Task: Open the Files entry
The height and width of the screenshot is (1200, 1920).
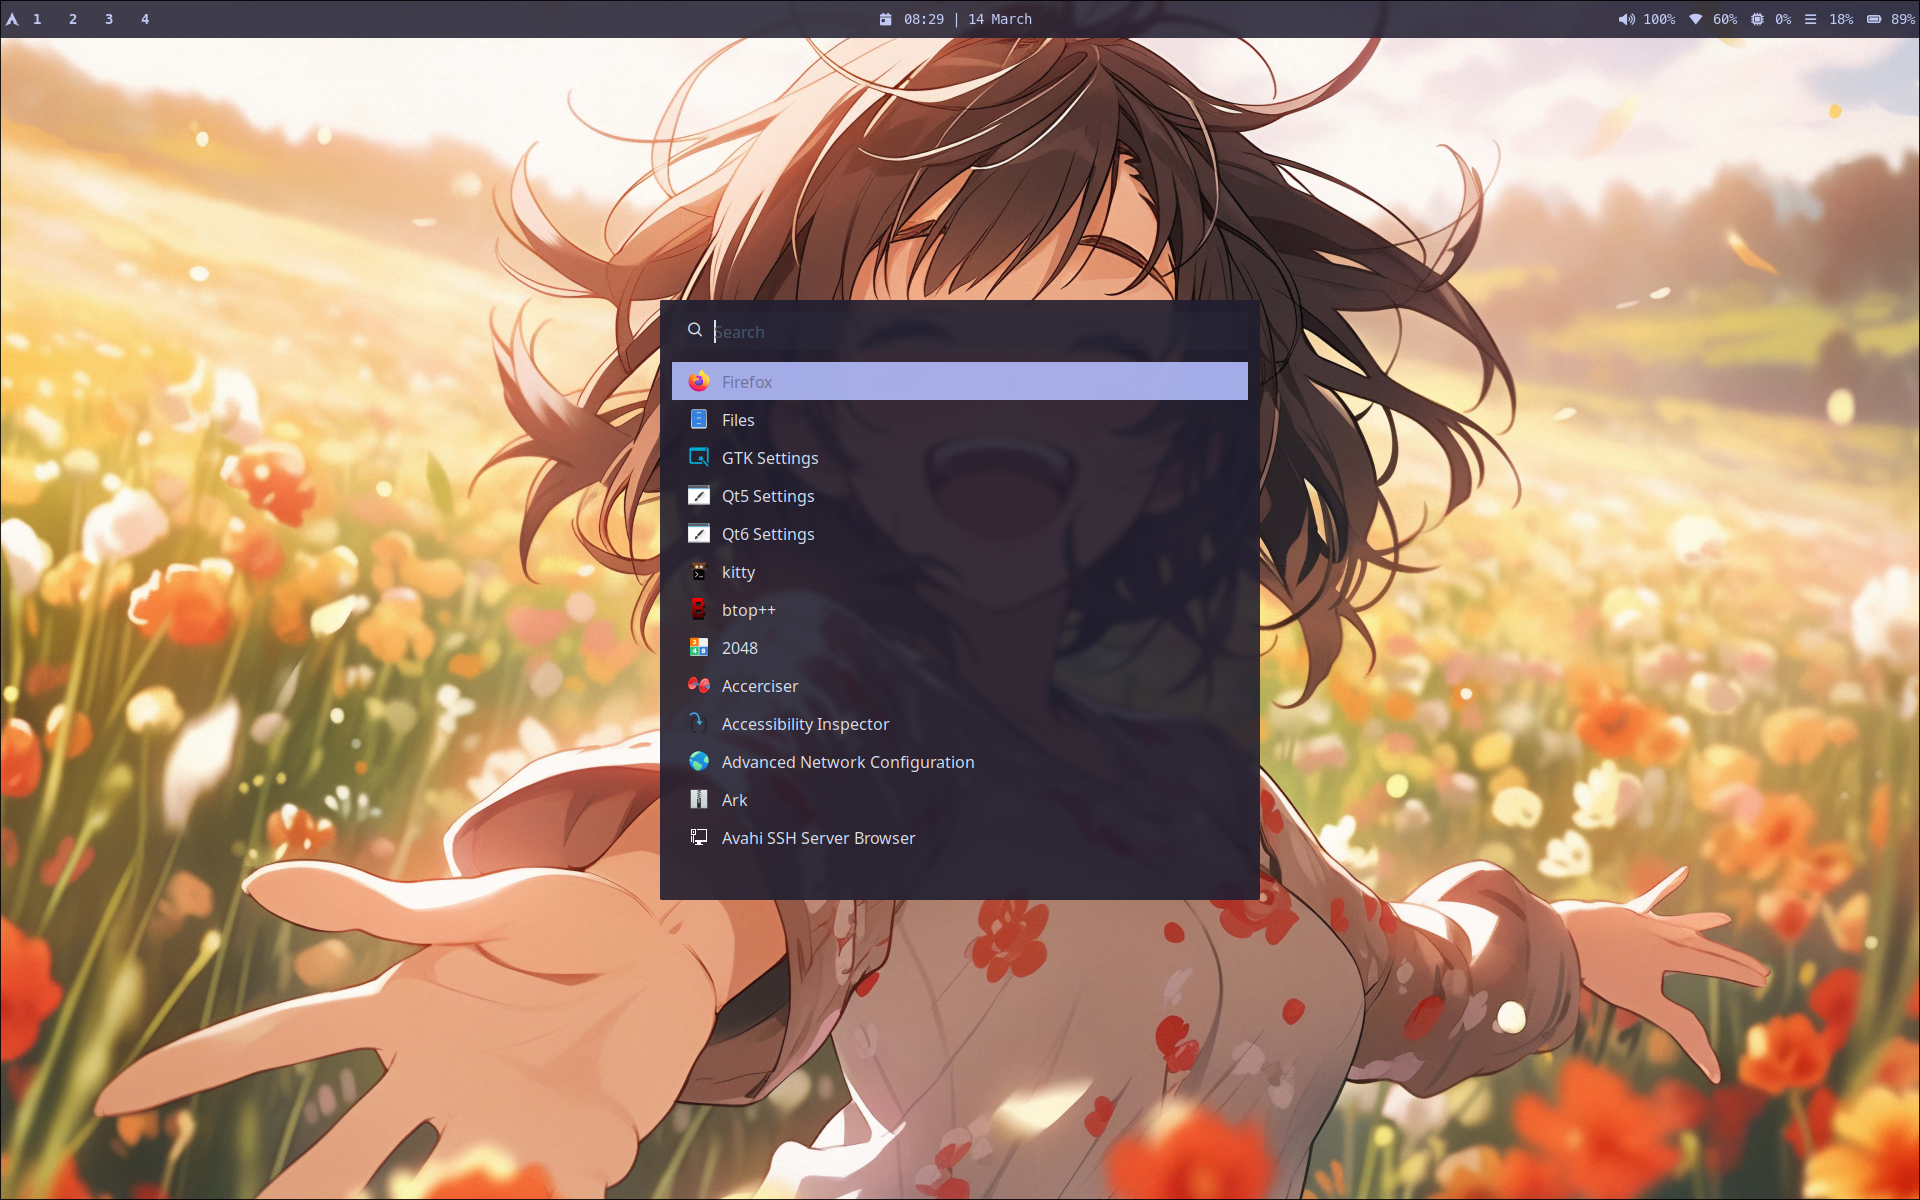Action: coord(960,419)
